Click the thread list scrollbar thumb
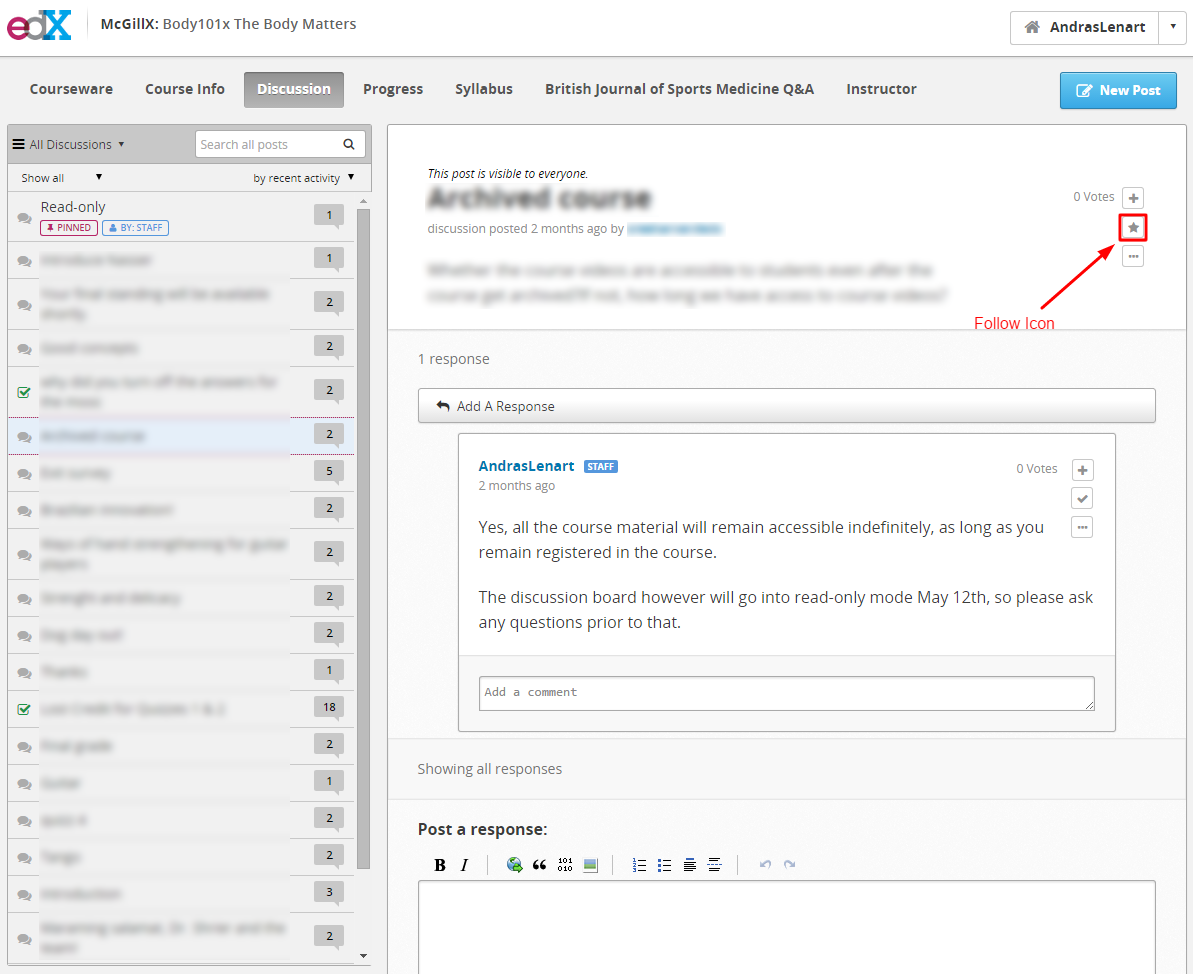Image resolution: width=1193 pixels, height=974 pixels. tap(363, 539)
